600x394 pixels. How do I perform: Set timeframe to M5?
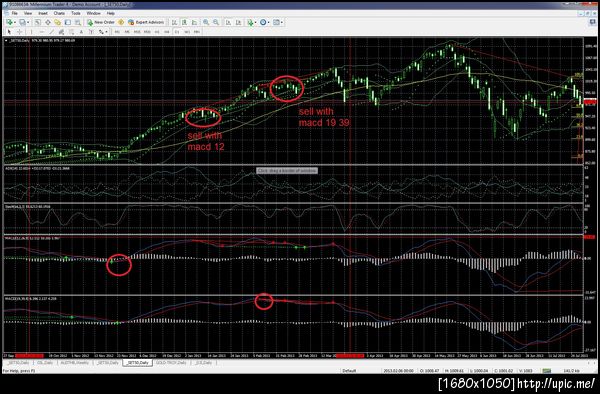[127, 32]
